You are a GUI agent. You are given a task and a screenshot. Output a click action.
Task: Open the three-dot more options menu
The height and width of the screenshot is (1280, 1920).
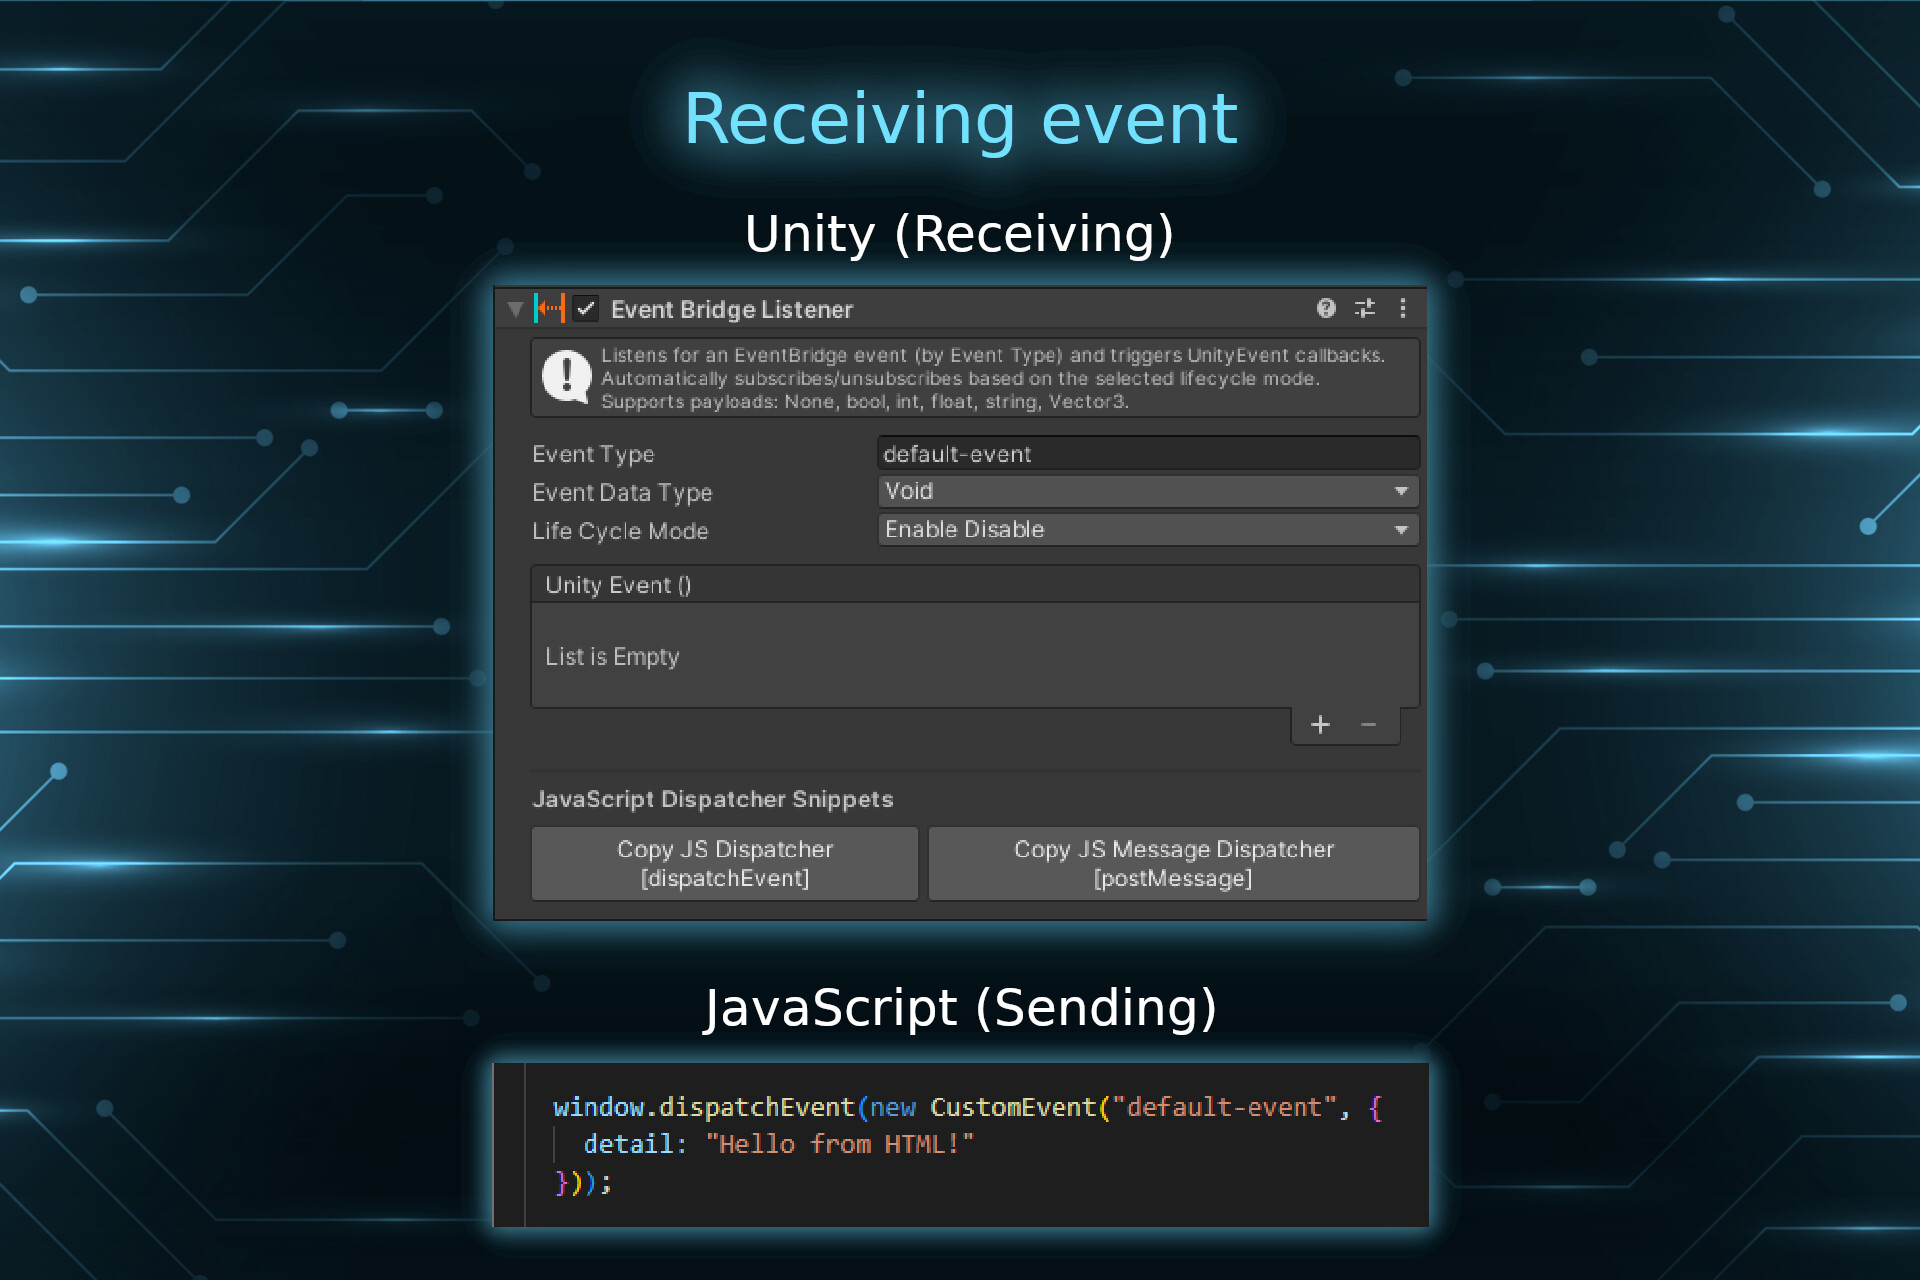pos(1403,309)
